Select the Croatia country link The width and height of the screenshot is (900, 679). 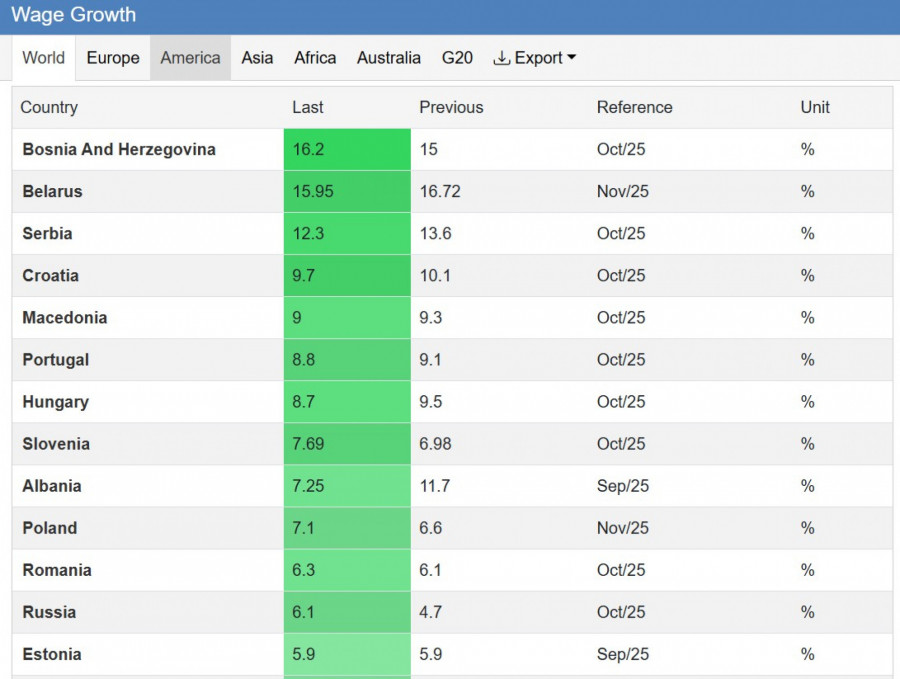click(50, 276)
